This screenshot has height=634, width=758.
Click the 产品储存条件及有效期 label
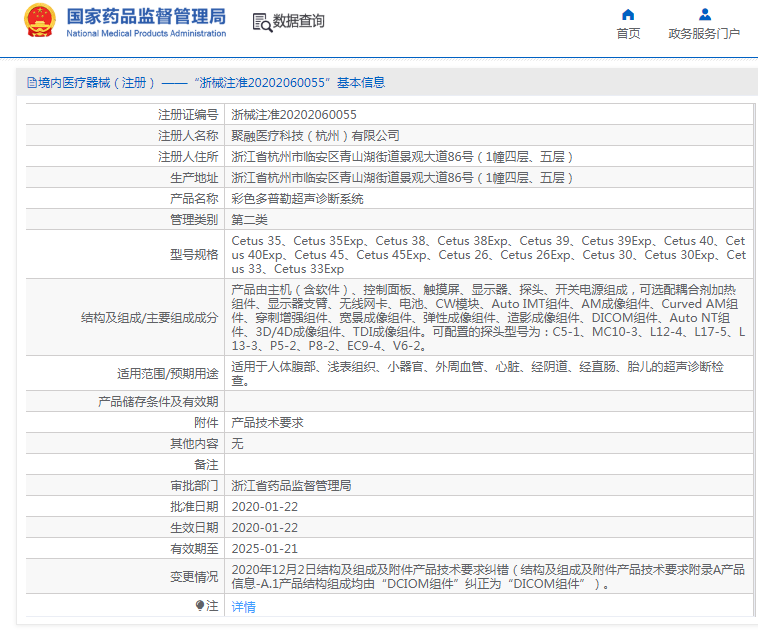[x=158, y=401]
